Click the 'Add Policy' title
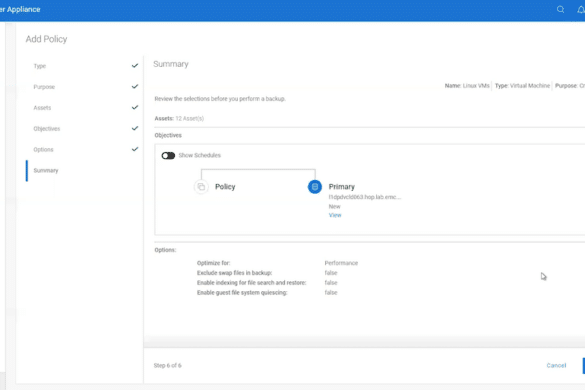Screen dimensions: 585x390 (x=46, y=39)
